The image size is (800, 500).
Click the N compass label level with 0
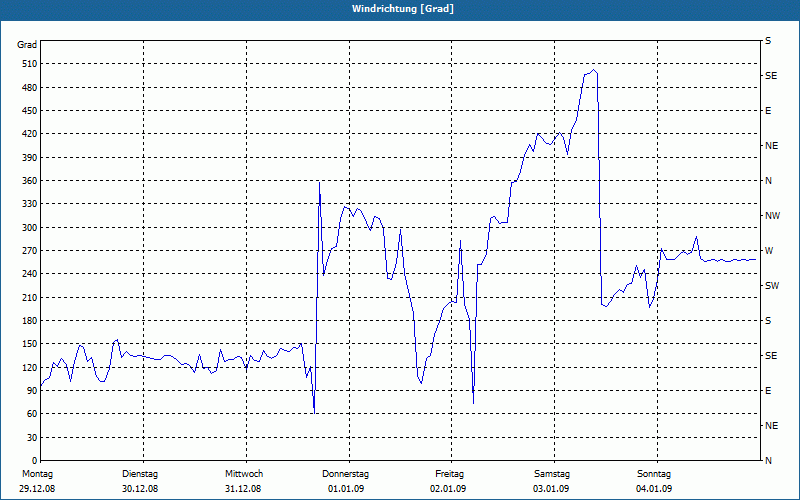click(768, 461)
